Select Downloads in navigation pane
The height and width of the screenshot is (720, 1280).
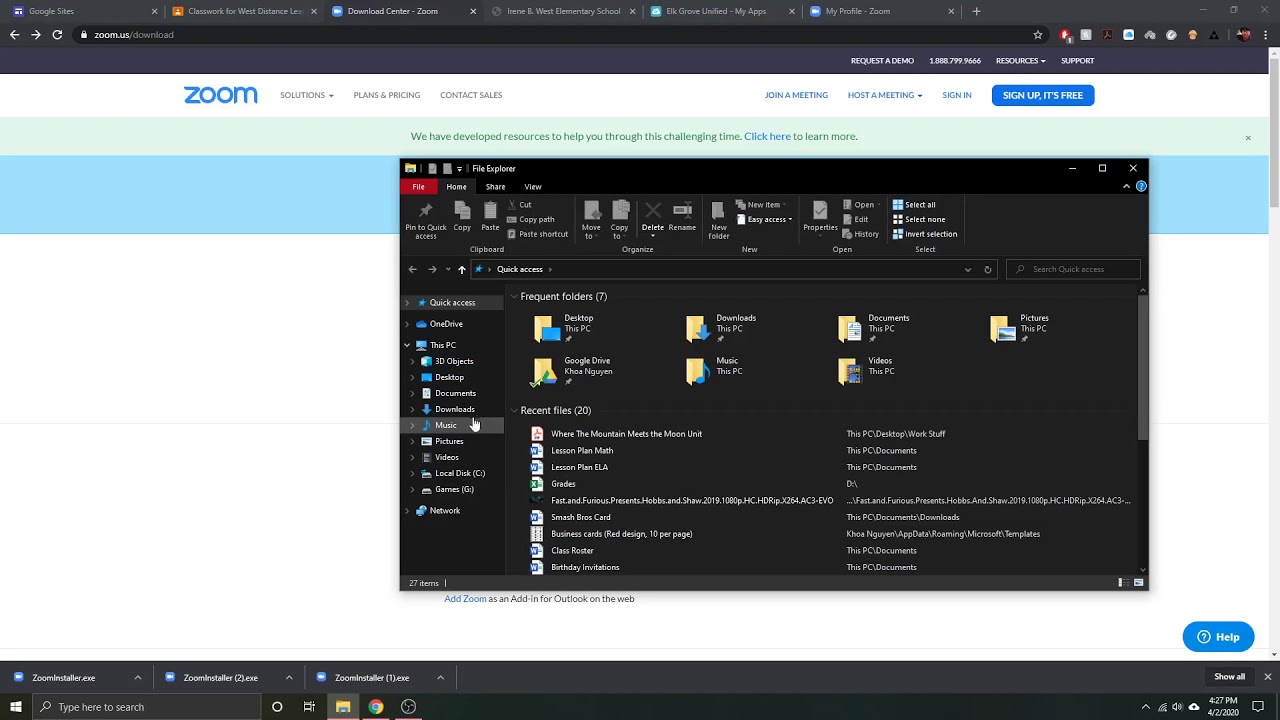coord(454,409)
